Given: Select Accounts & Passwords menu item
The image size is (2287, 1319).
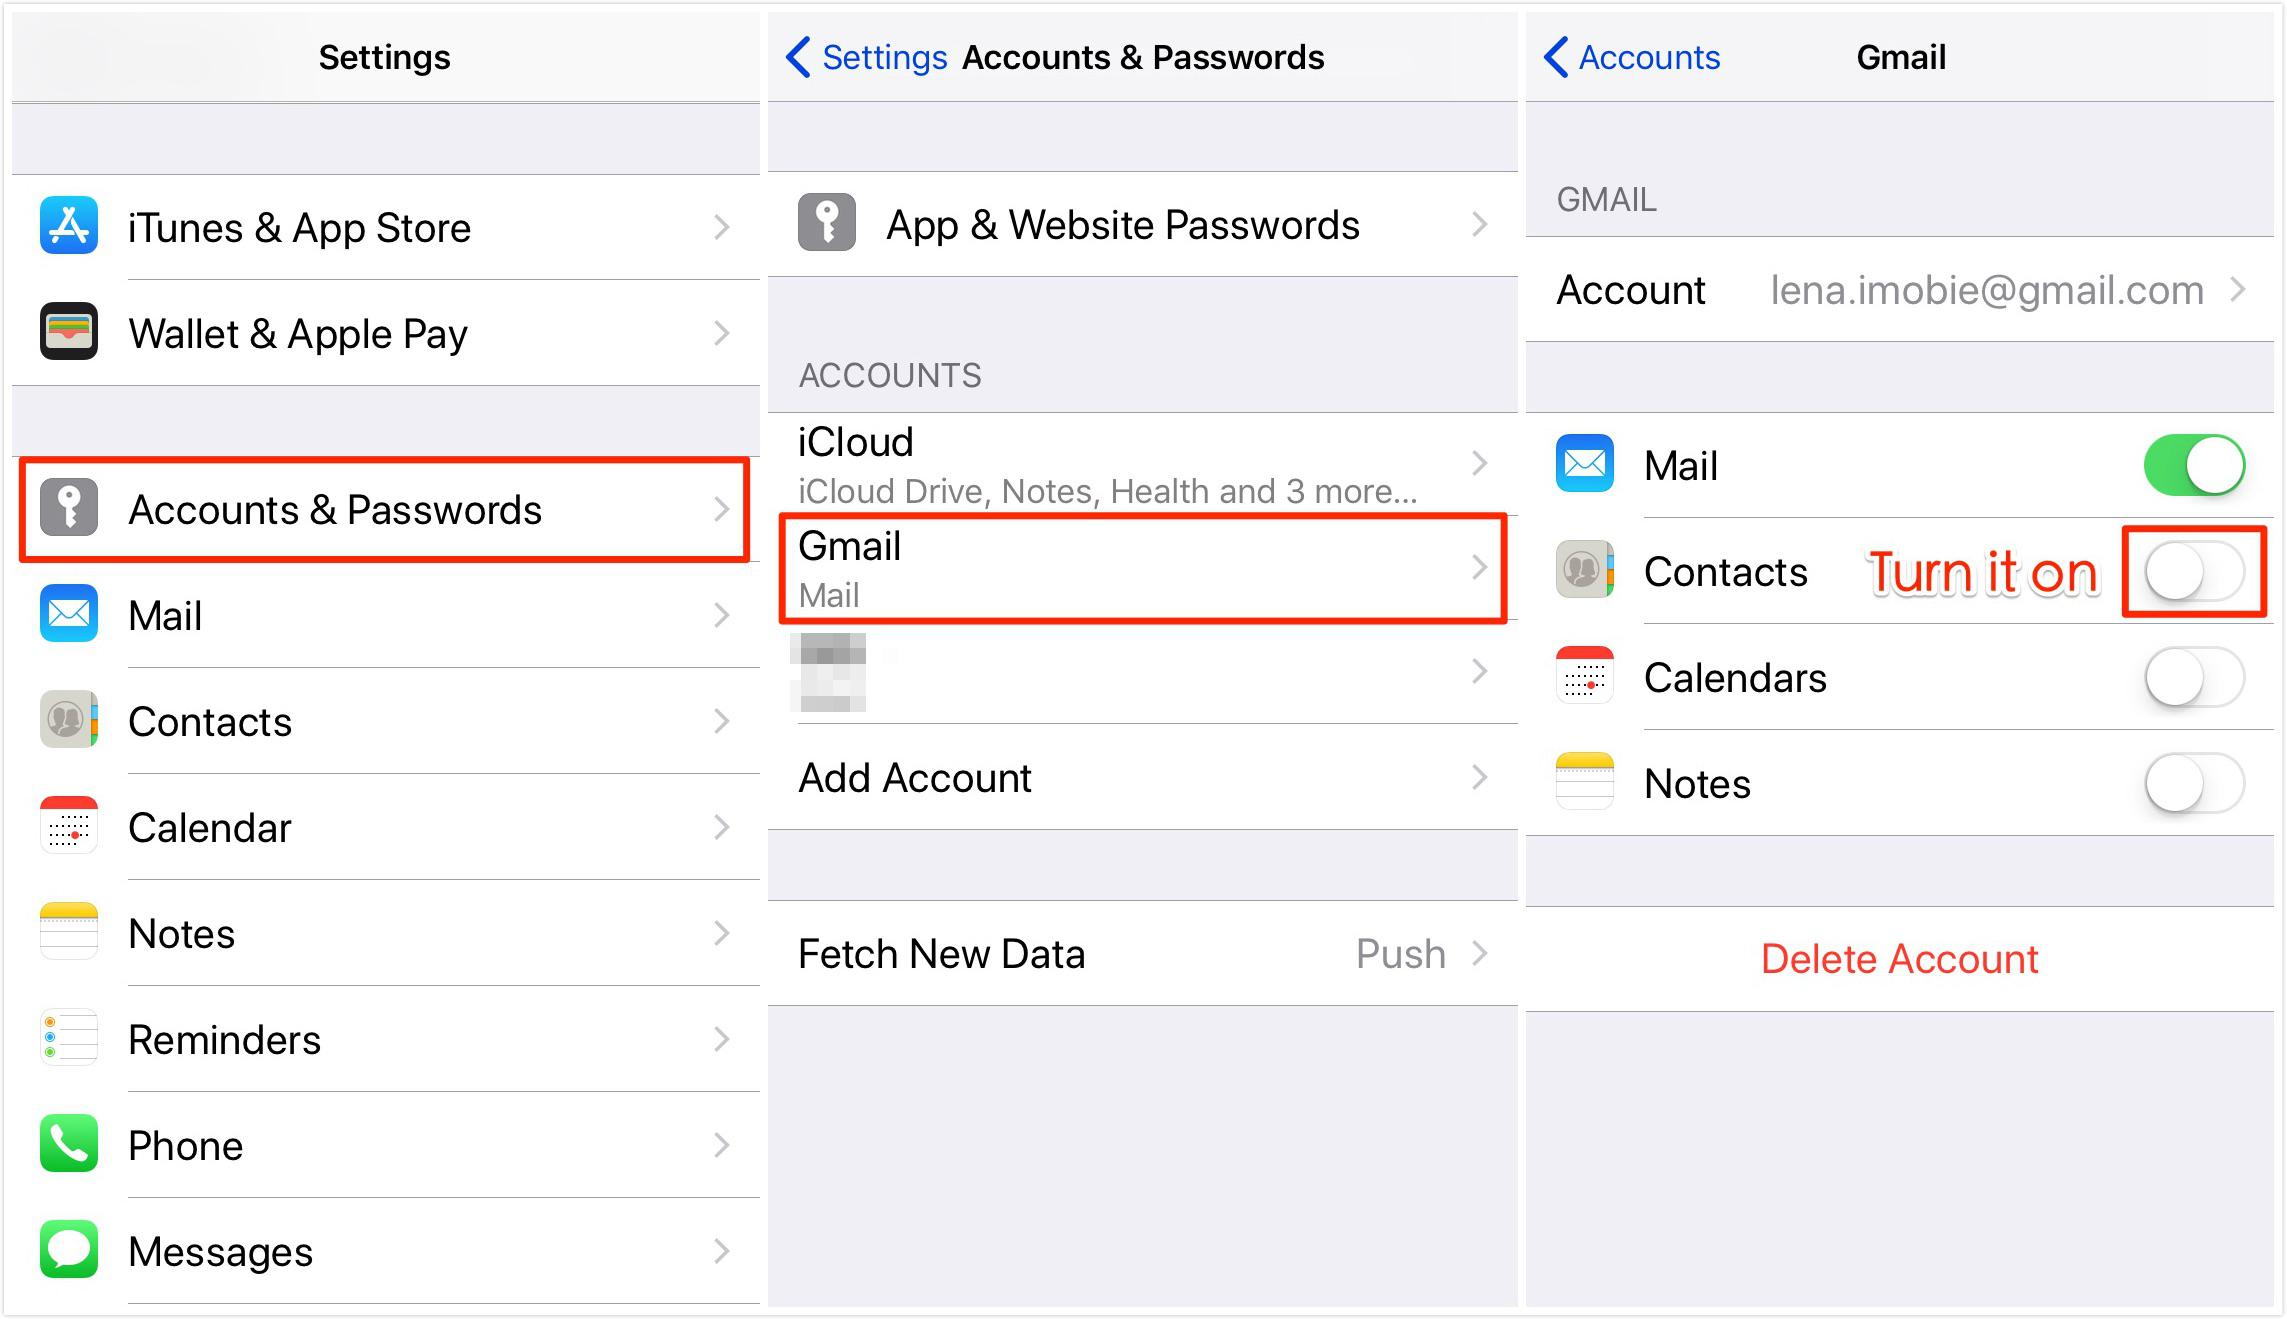Looking at the screenshot, I should tap(377, 507).
